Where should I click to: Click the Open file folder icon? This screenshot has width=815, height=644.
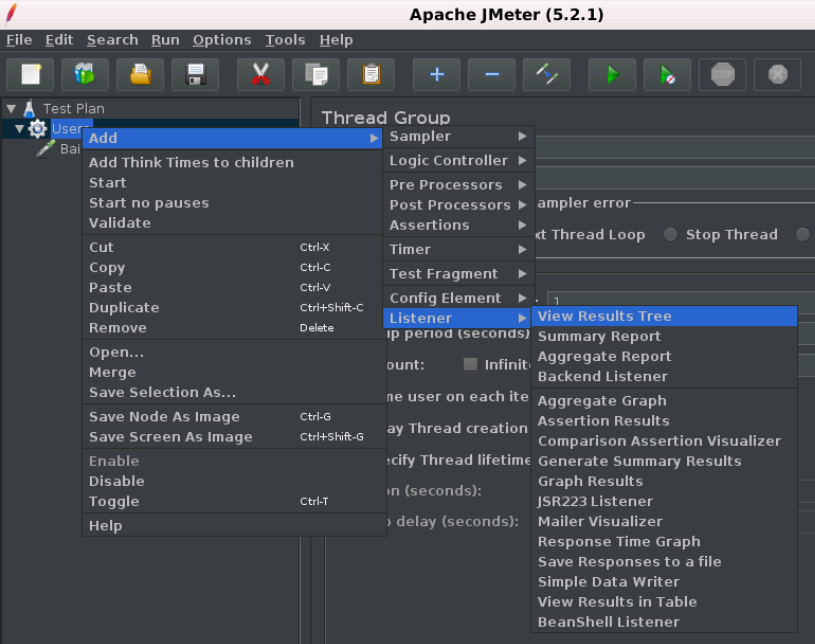pyautogui.click(x=140, y=74)
